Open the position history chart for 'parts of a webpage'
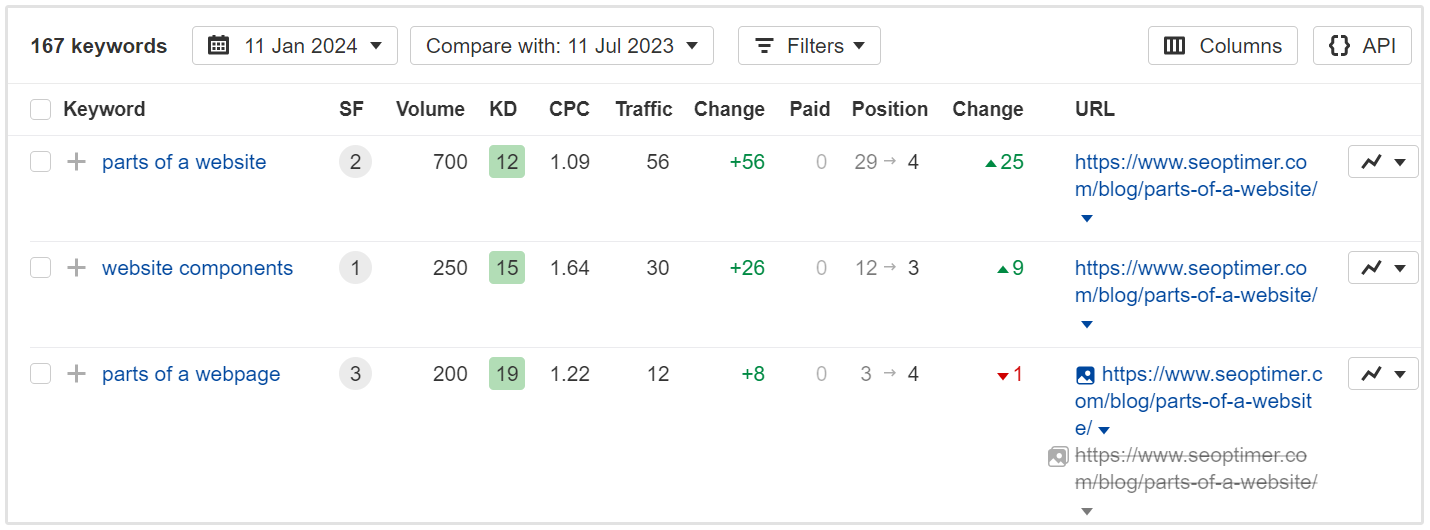 tap(1383, 373)
